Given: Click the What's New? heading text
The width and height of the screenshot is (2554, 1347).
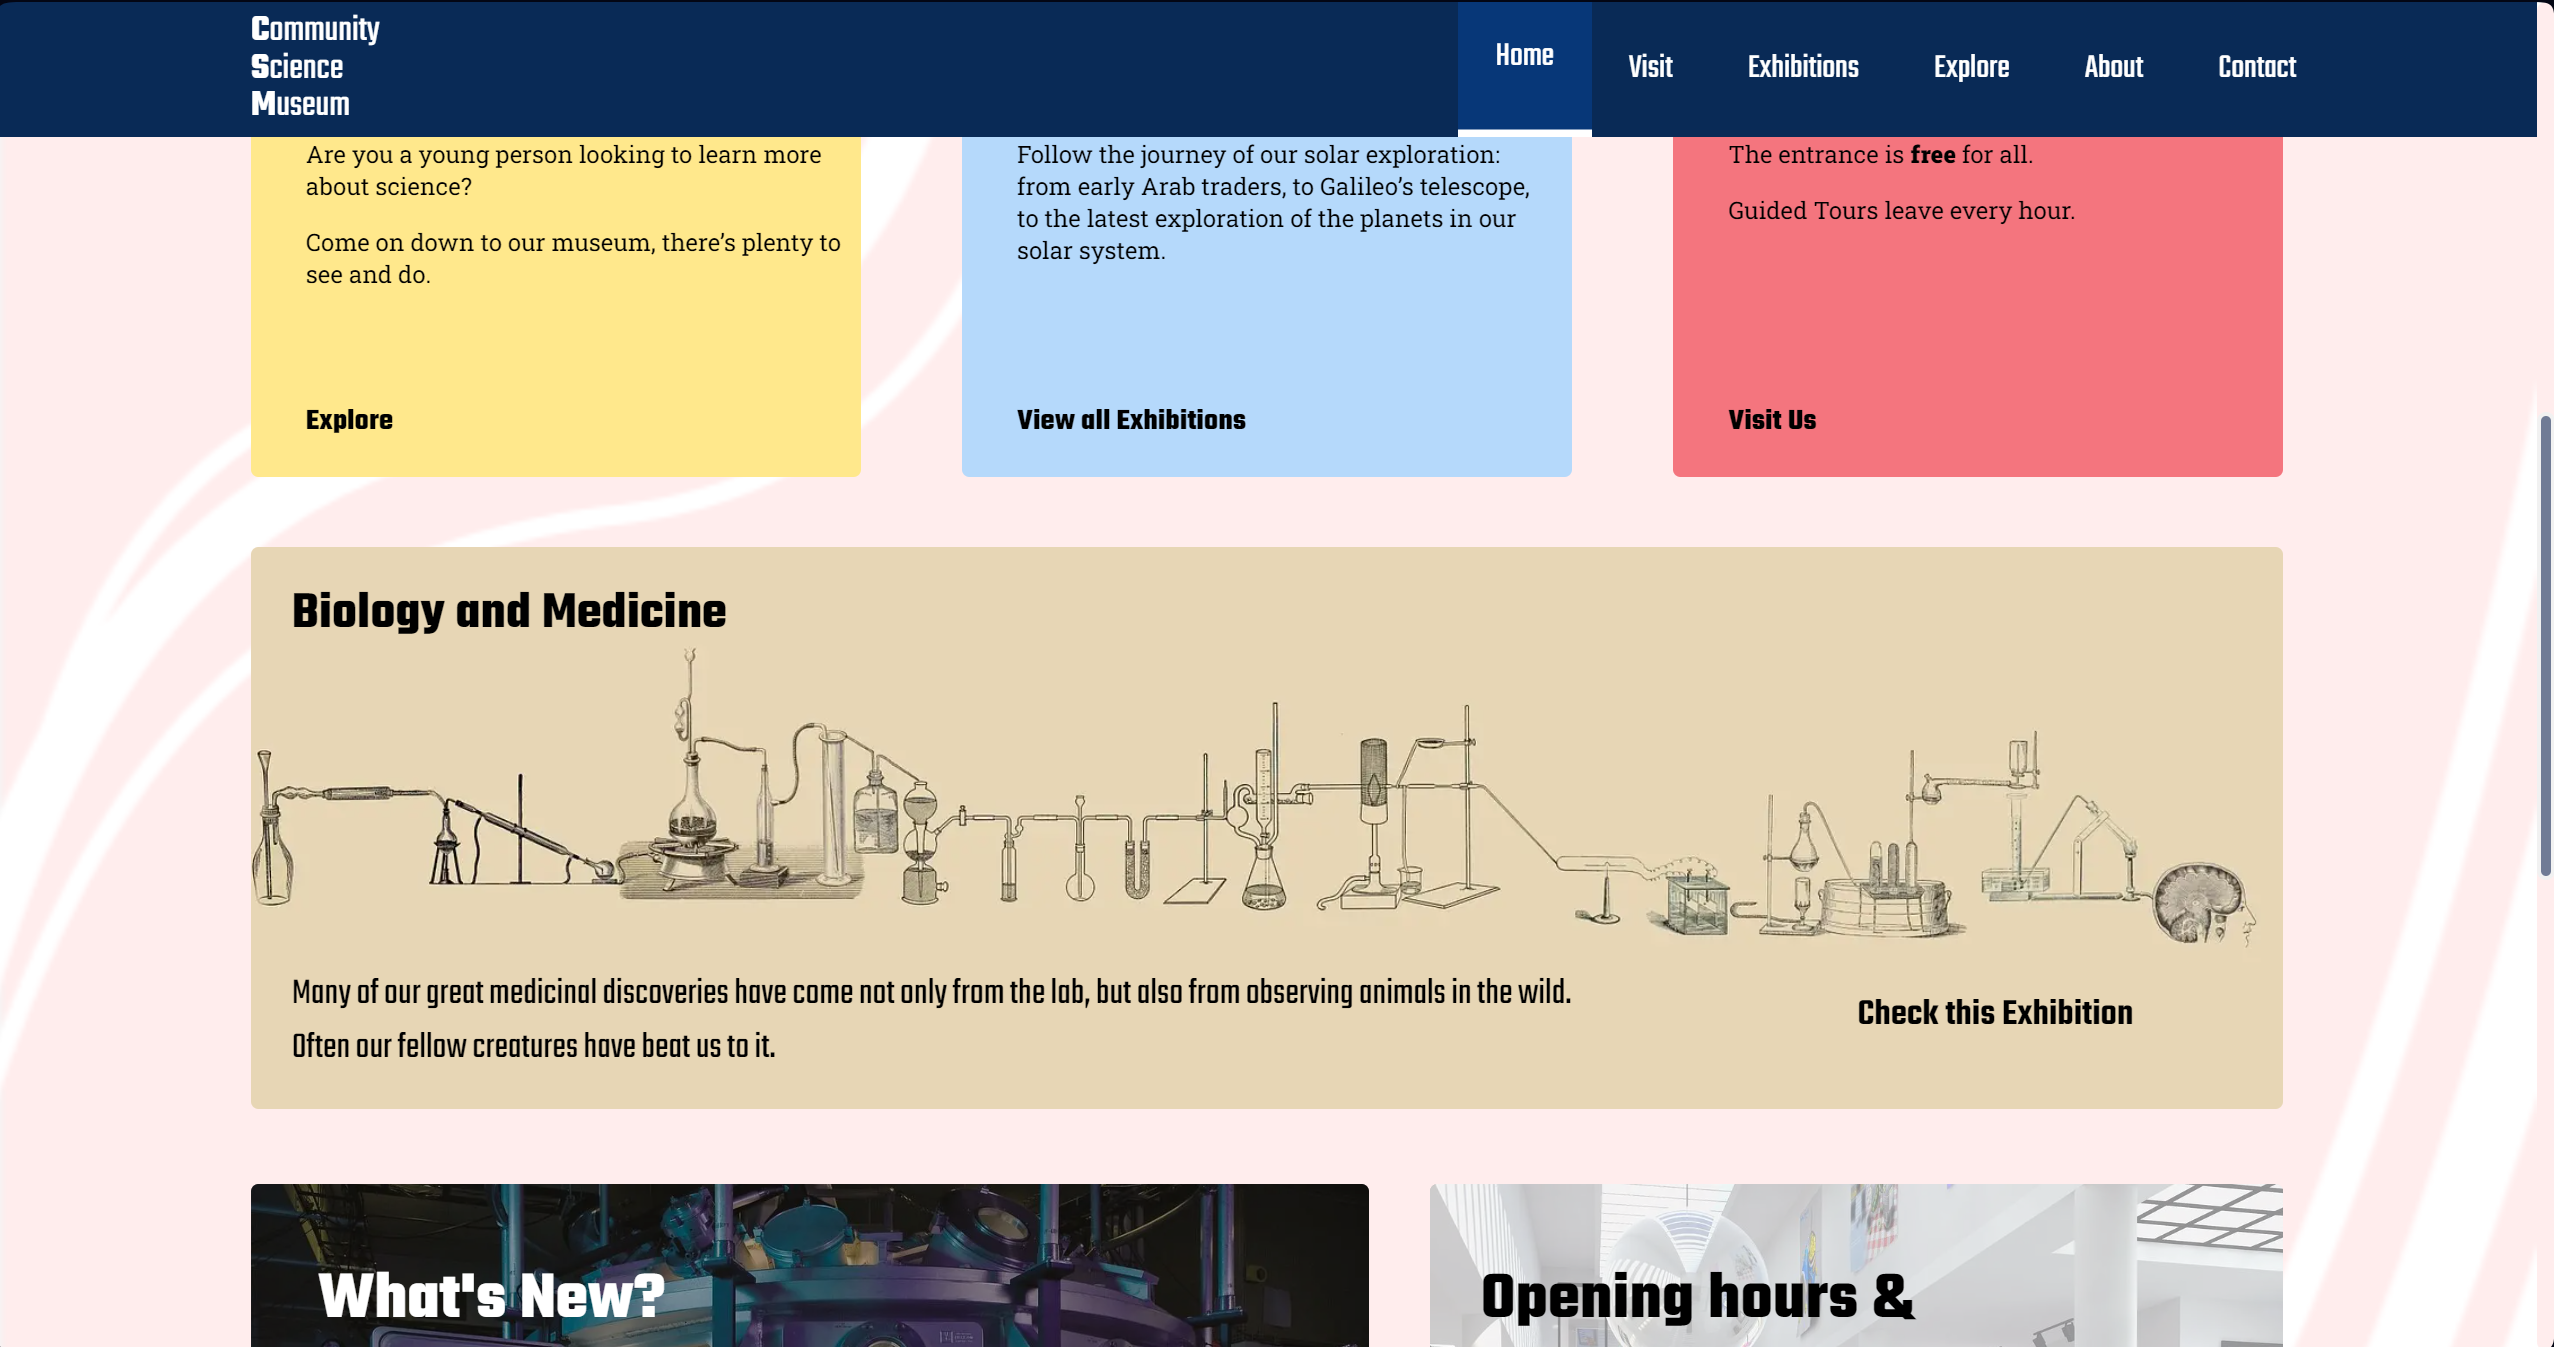Looking at the screenshot, I should click(x=487, y=1300).
